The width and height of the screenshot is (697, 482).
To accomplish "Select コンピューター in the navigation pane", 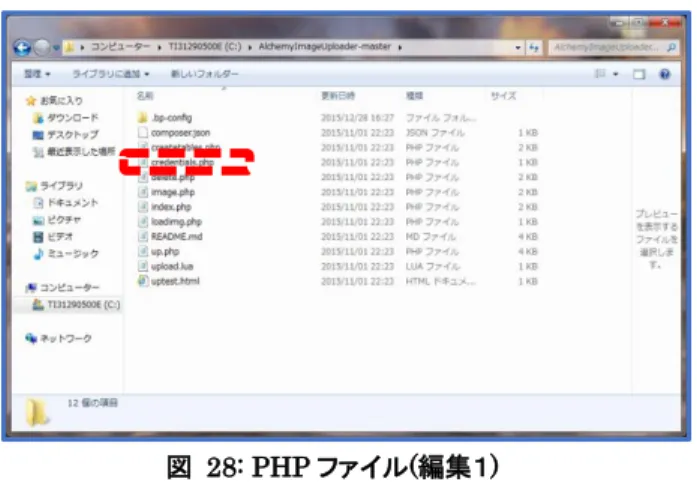I will 70,288.
